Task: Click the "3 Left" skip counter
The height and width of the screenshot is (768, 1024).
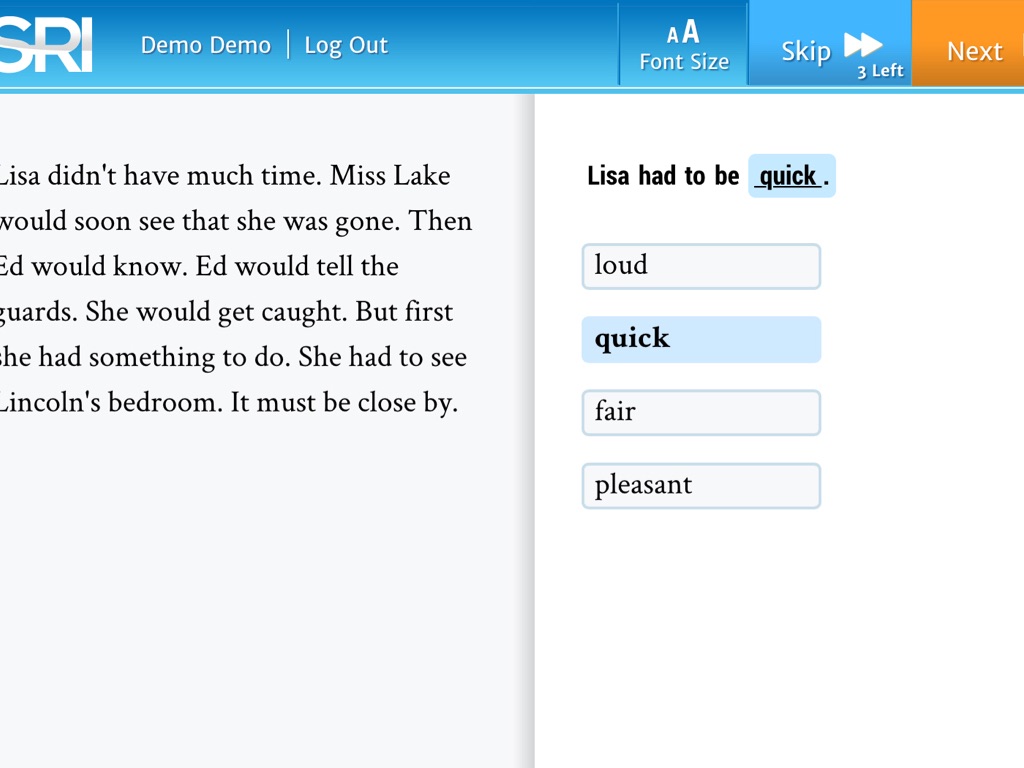Action: pyautogui.click(x=879, y=71)
